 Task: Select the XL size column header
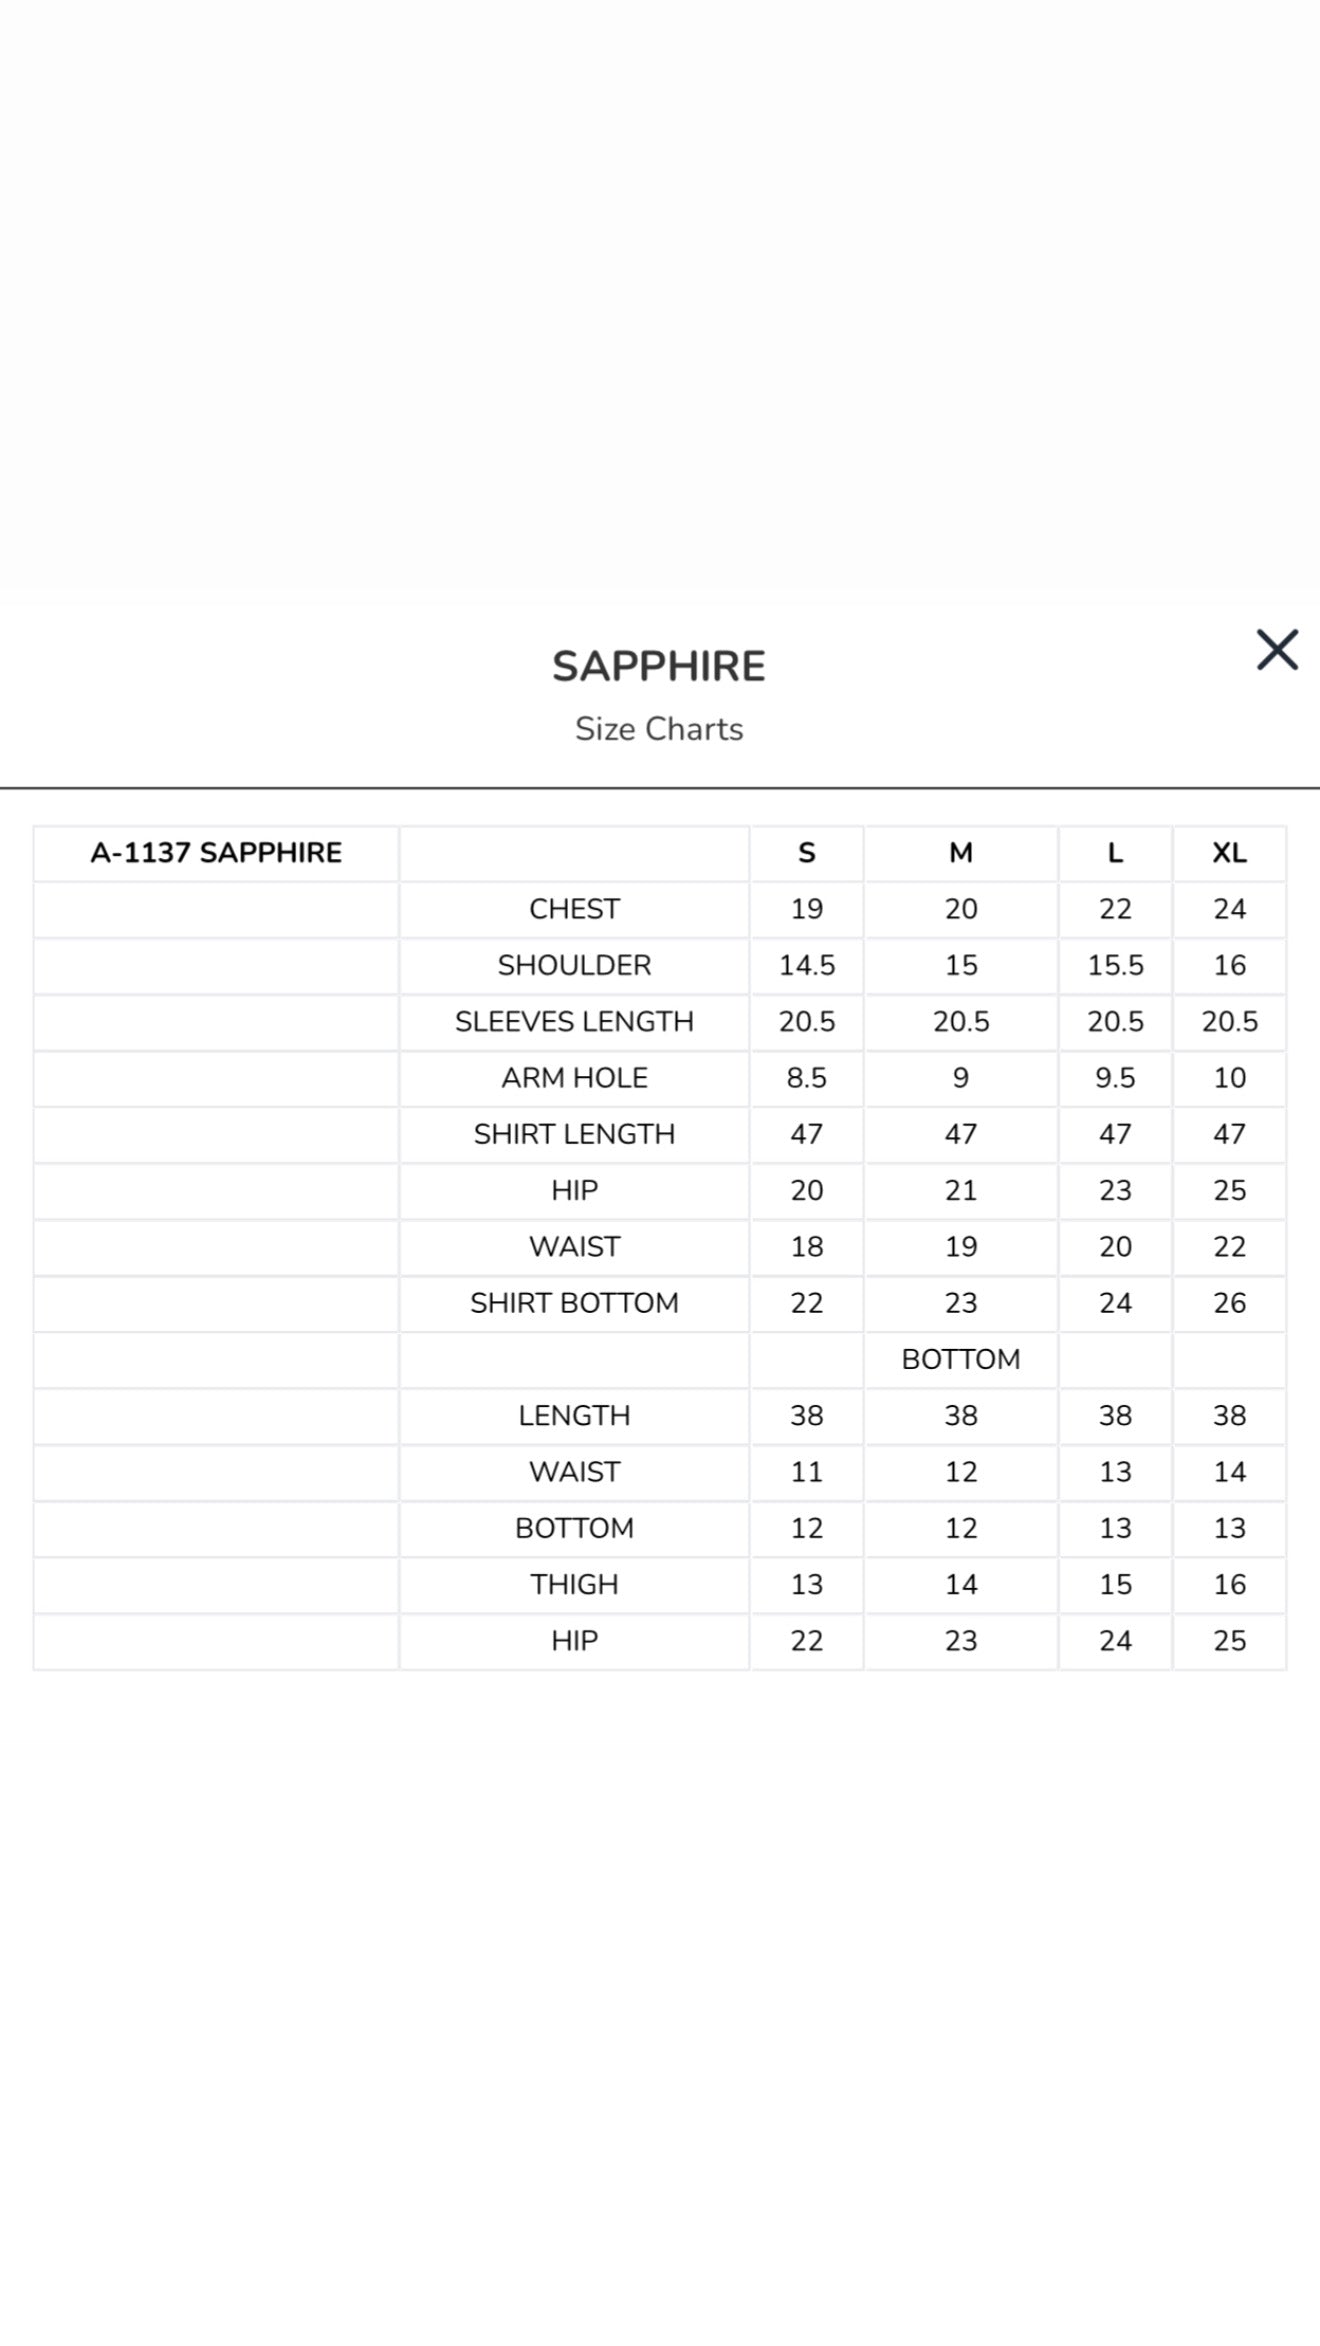pyautogui.click(x=1231, y=853)
